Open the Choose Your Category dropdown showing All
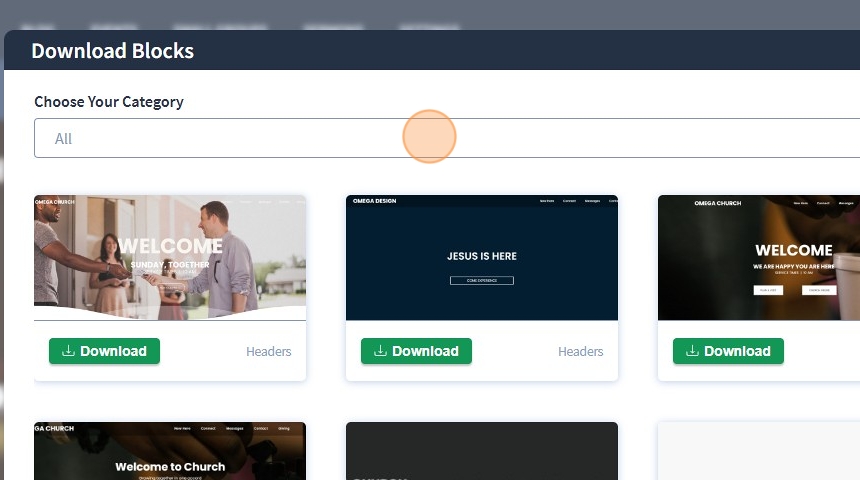This screenshot has height=480, width=860. tap(447, 138)
